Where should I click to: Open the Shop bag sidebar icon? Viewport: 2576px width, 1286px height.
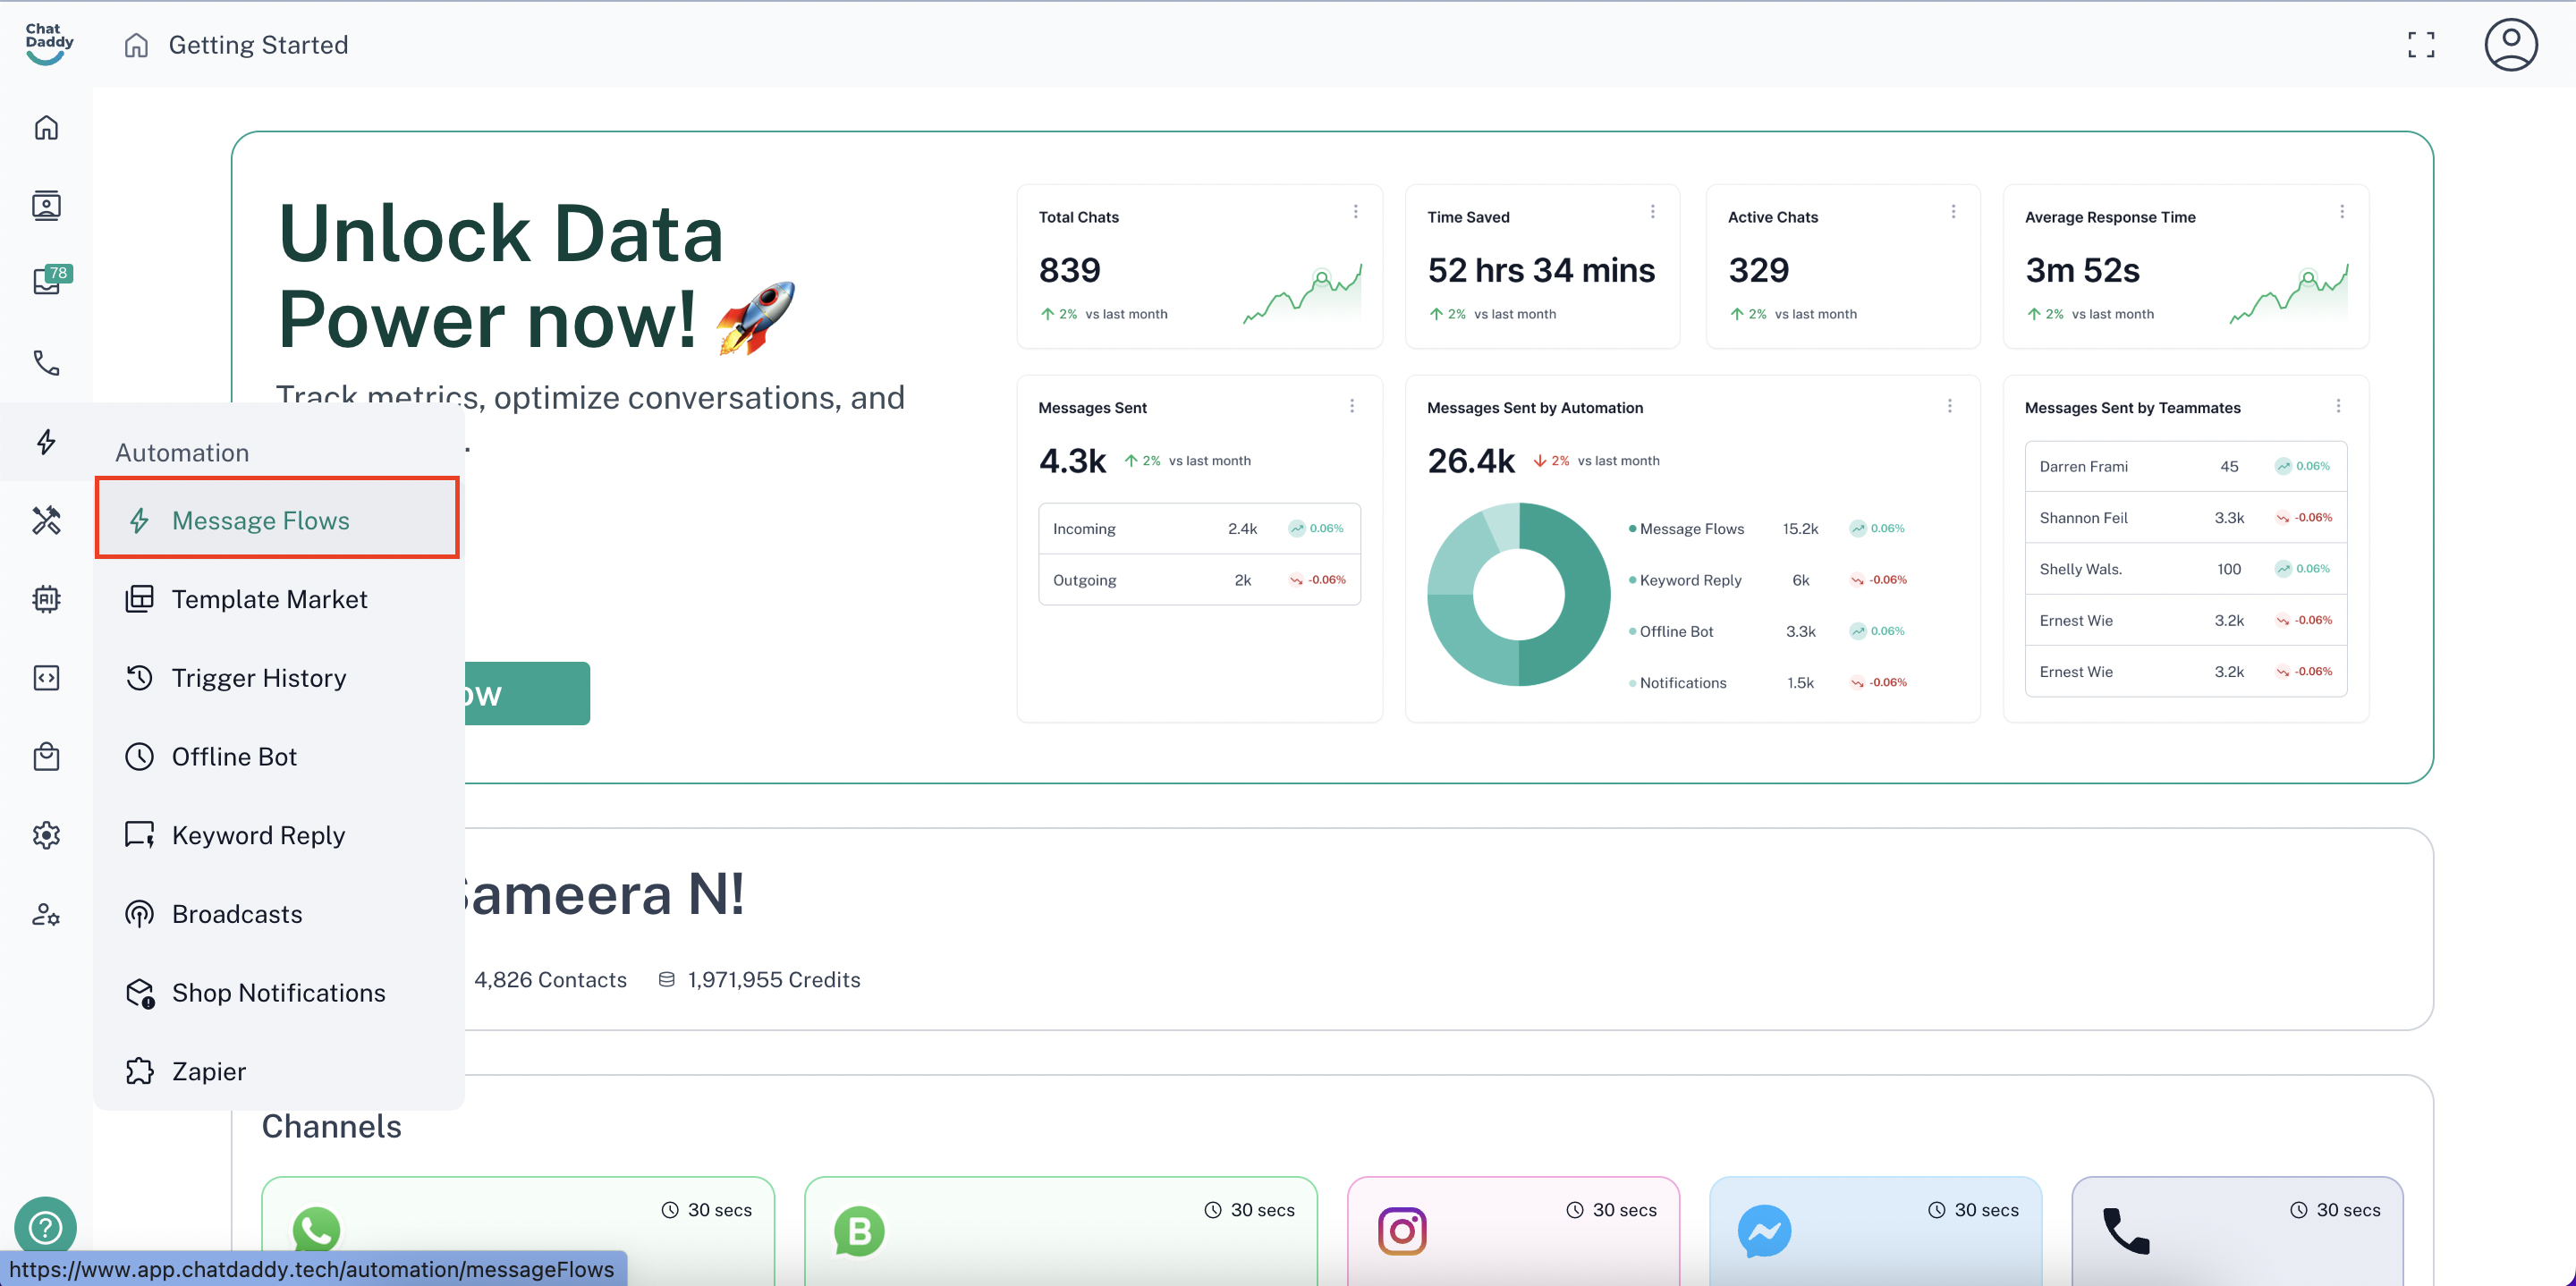46,756
